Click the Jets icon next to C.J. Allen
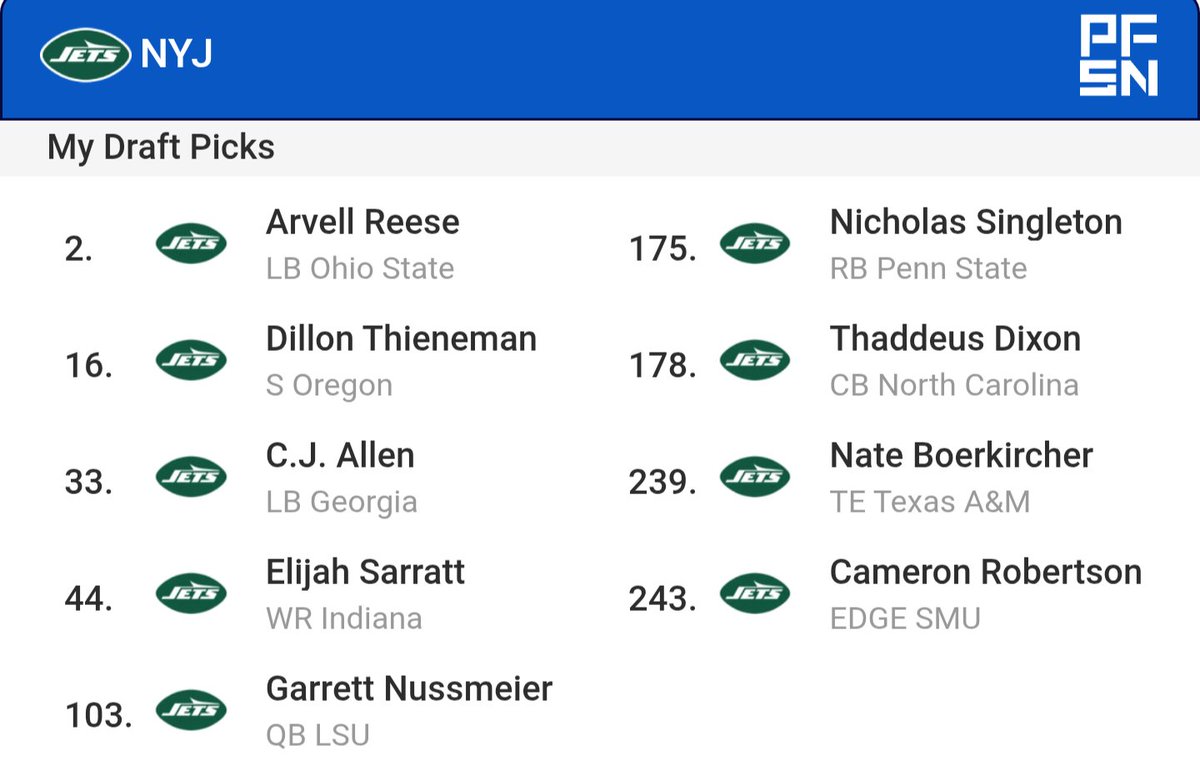This screenshot has height=780, width=1200. [x=191, y=477]
